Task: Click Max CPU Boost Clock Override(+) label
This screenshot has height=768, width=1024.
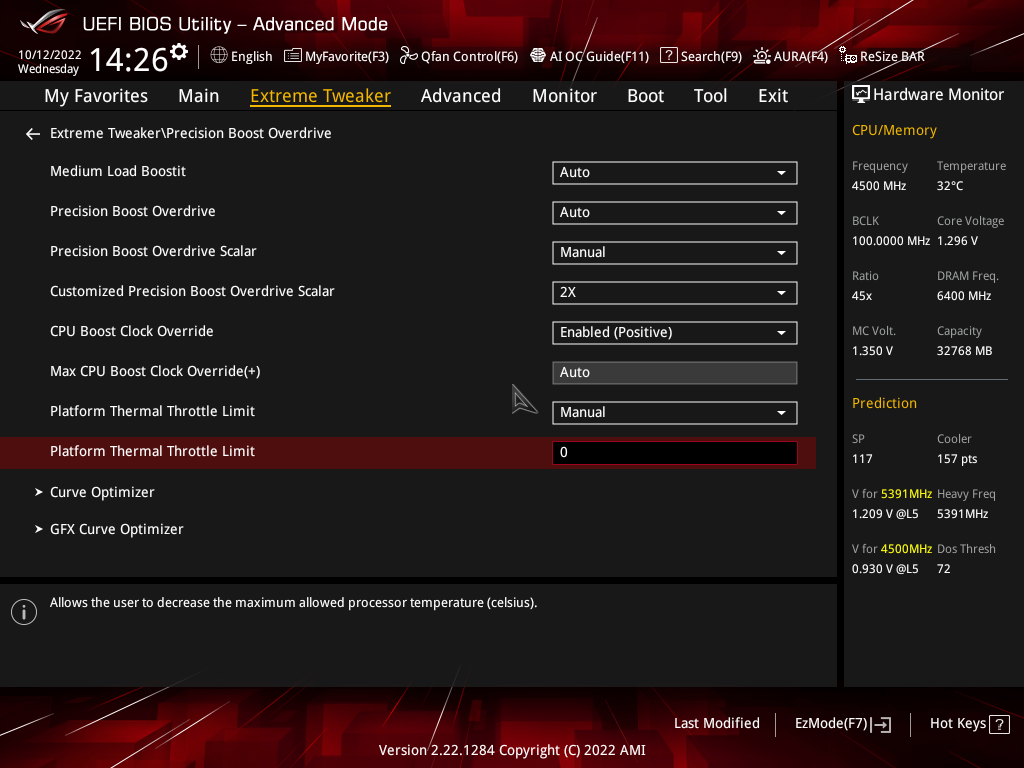Action: (x=155, y=372)
